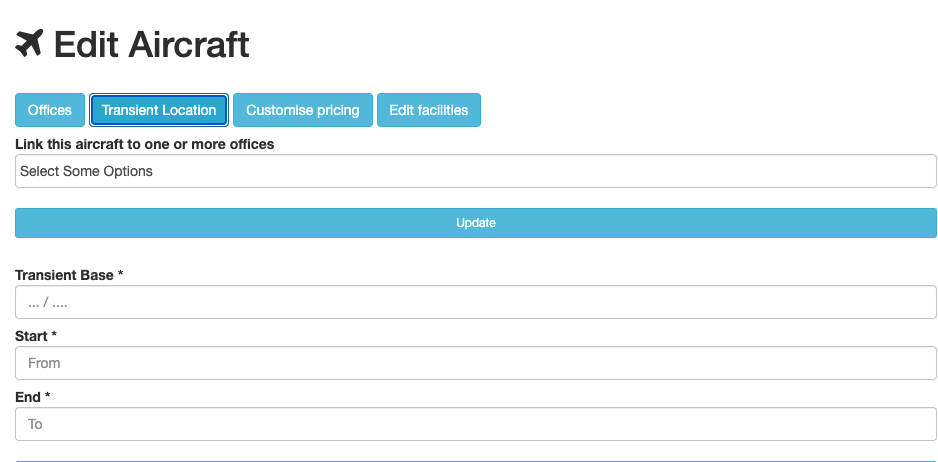Click the horizontal divider below the End field

coord(476,461)
